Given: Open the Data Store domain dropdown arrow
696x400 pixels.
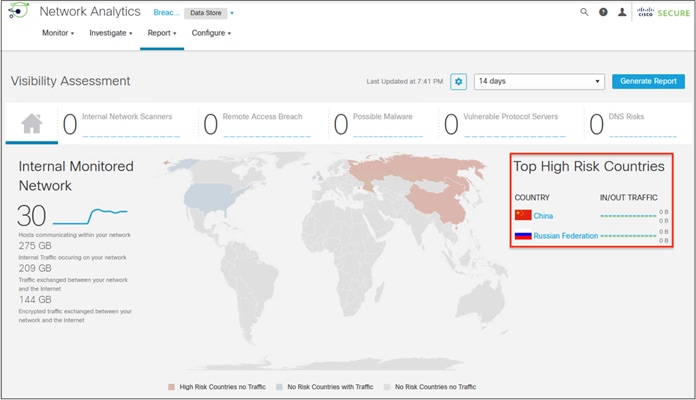Looking at the screenshot, I should [x=232, y=13].
